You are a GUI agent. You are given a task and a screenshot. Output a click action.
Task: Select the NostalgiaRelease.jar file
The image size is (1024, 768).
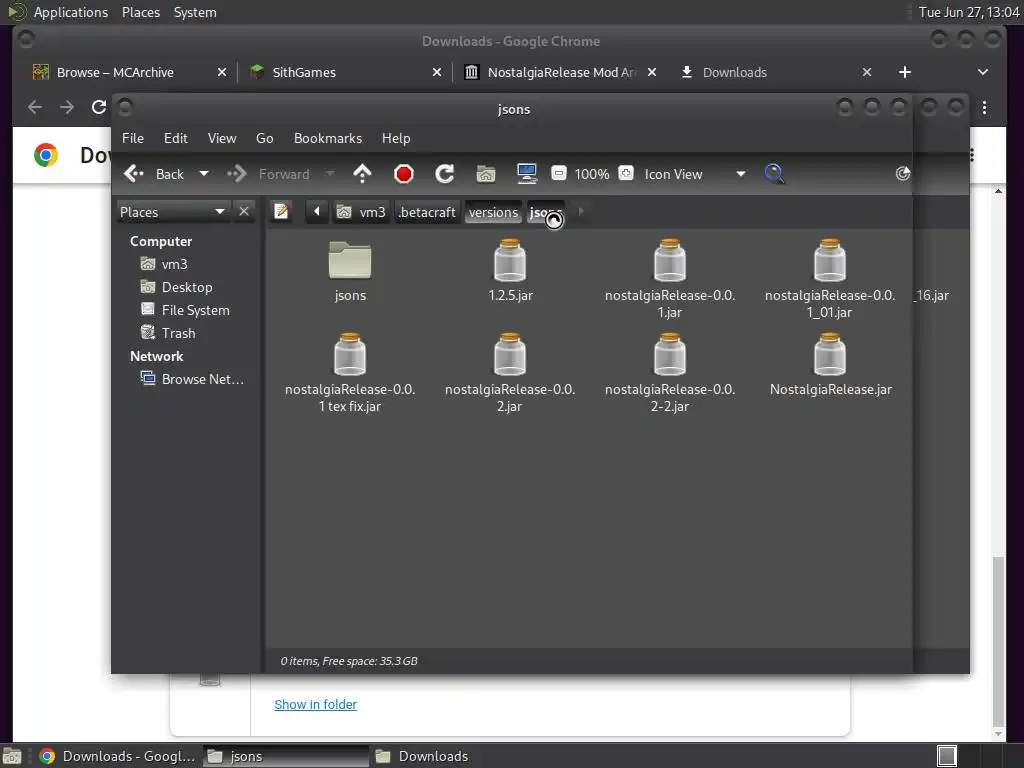click(x=830, y=365)
